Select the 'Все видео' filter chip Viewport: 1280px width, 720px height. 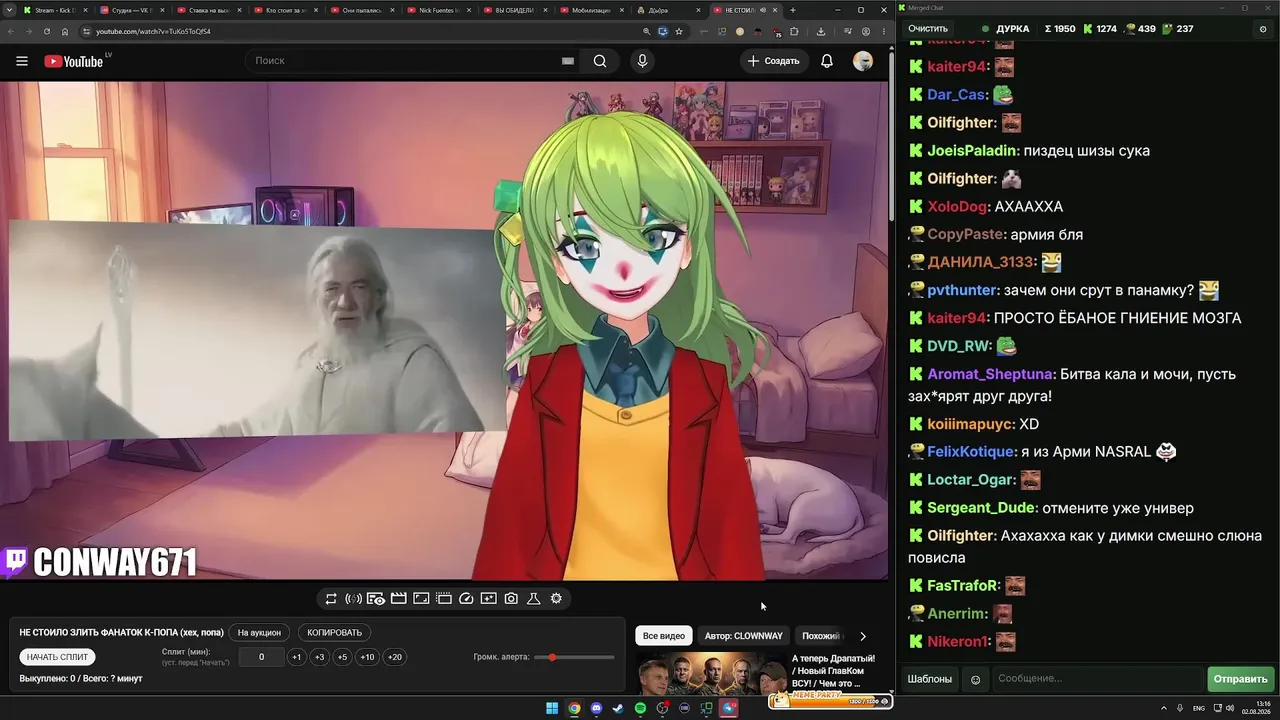click(664, 636)
